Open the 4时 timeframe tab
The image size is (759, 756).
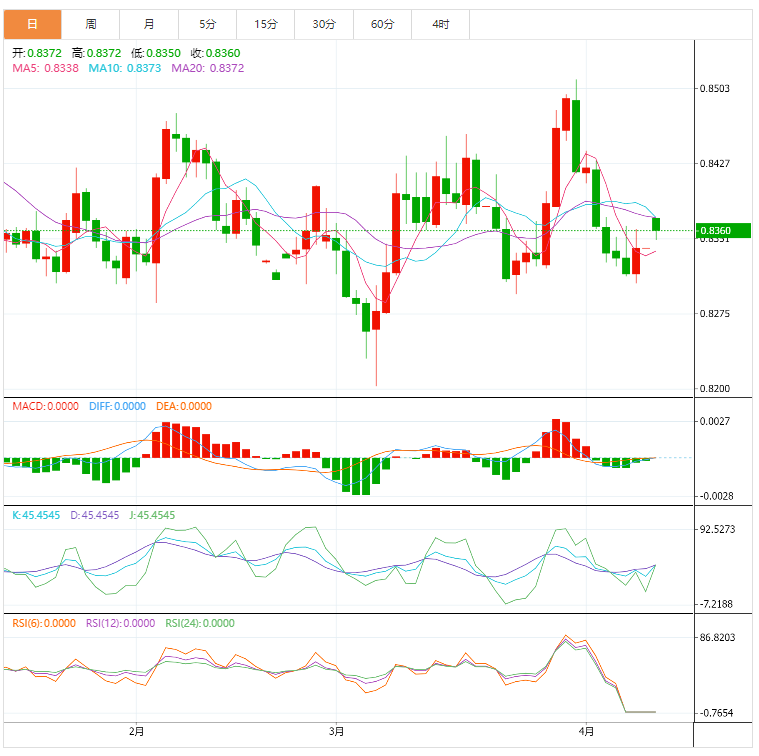[440, 24]
